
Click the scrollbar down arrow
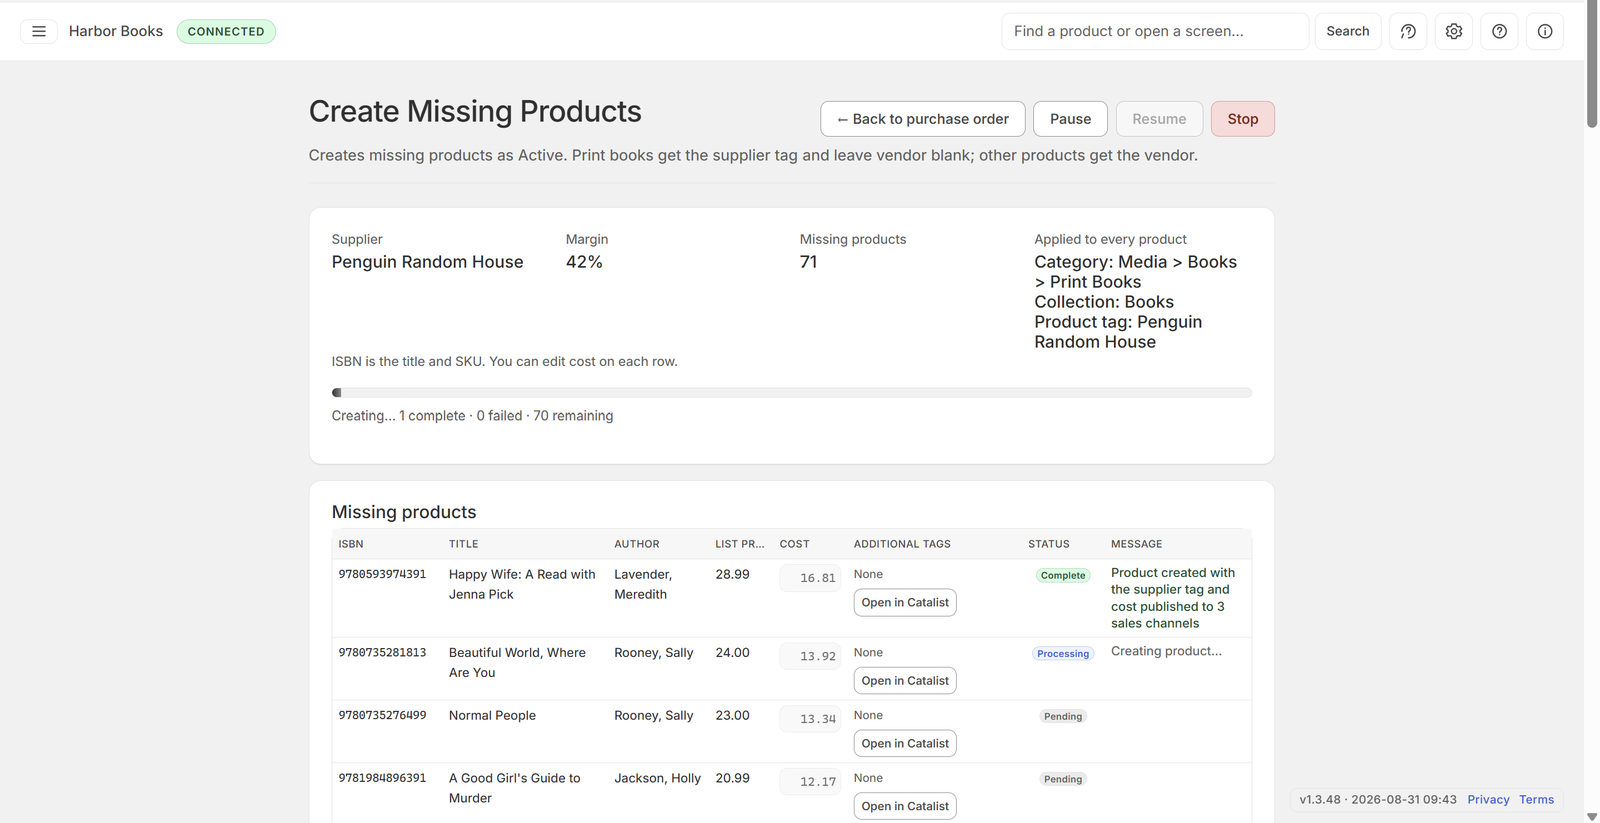coord(1592,816)
